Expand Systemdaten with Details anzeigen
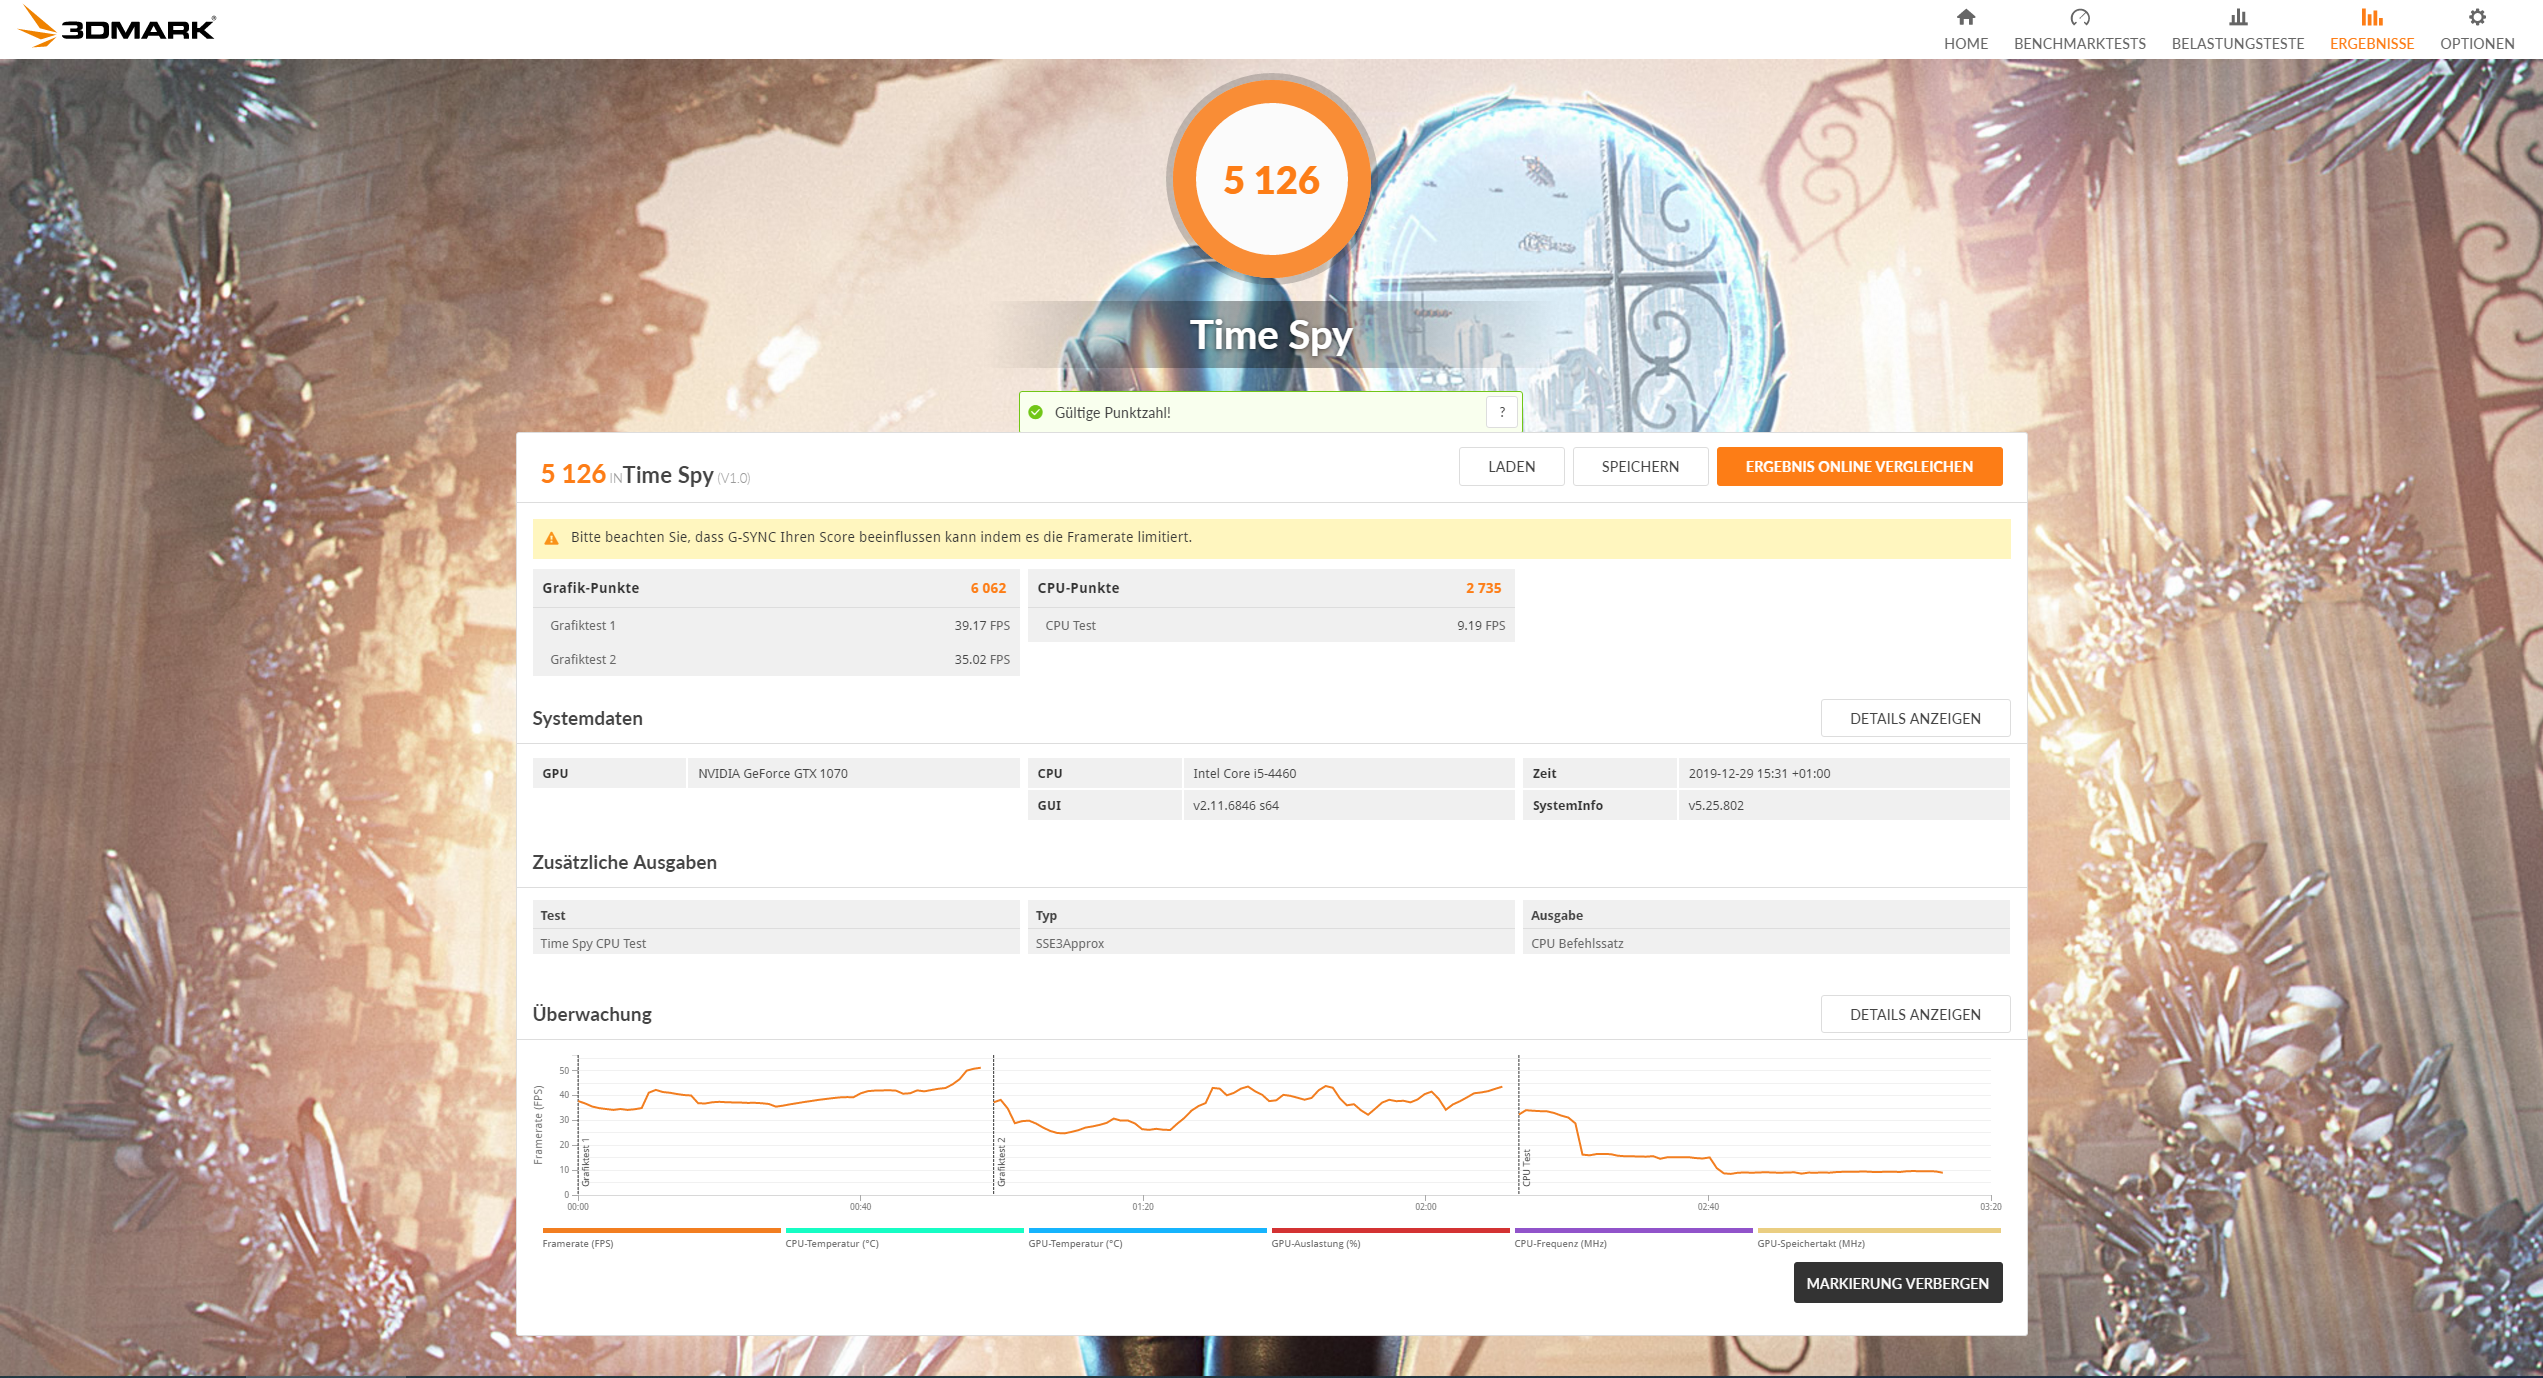The width and height of the screenshot is (2543, 1378). coord(1914,718)
